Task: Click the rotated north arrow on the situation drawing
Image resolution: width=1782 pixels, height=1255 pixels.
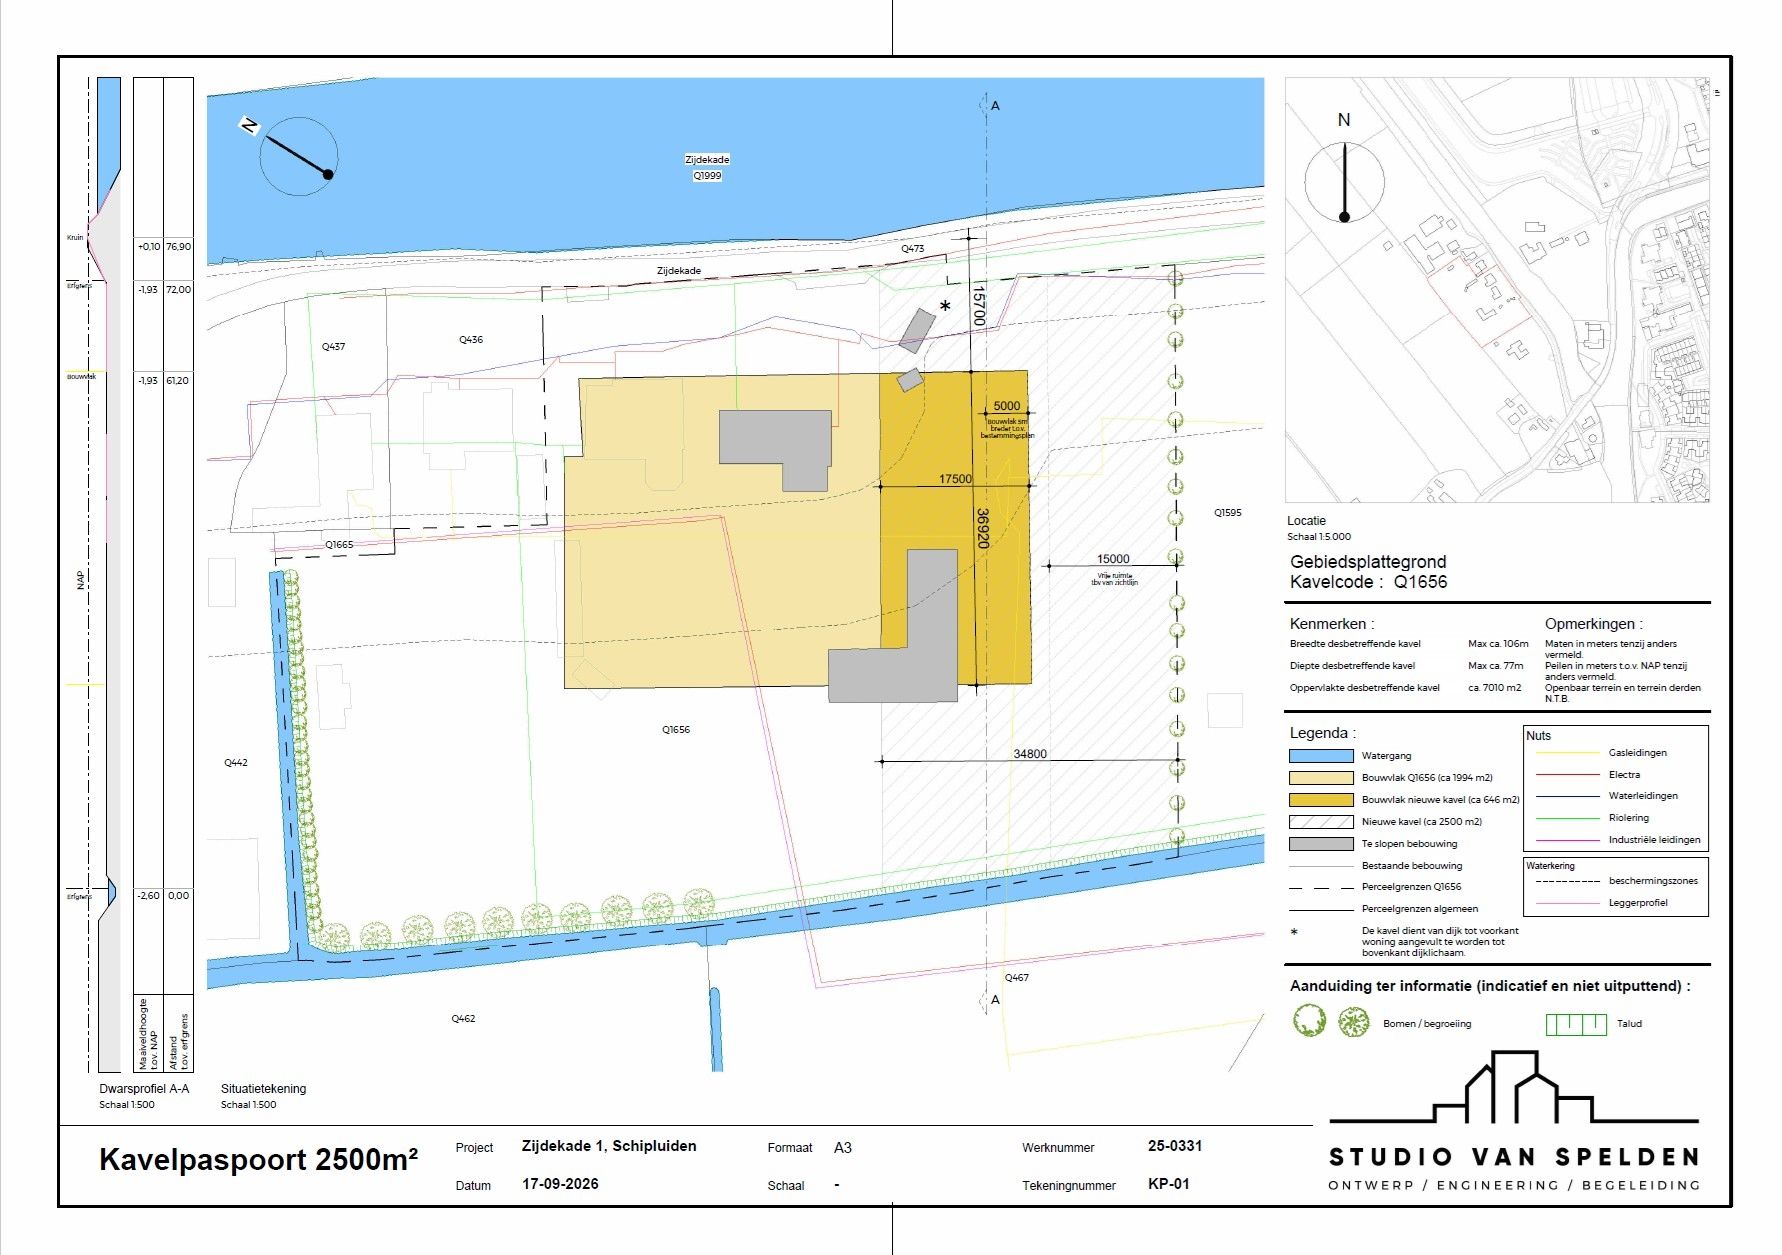Action: point(297,155)
